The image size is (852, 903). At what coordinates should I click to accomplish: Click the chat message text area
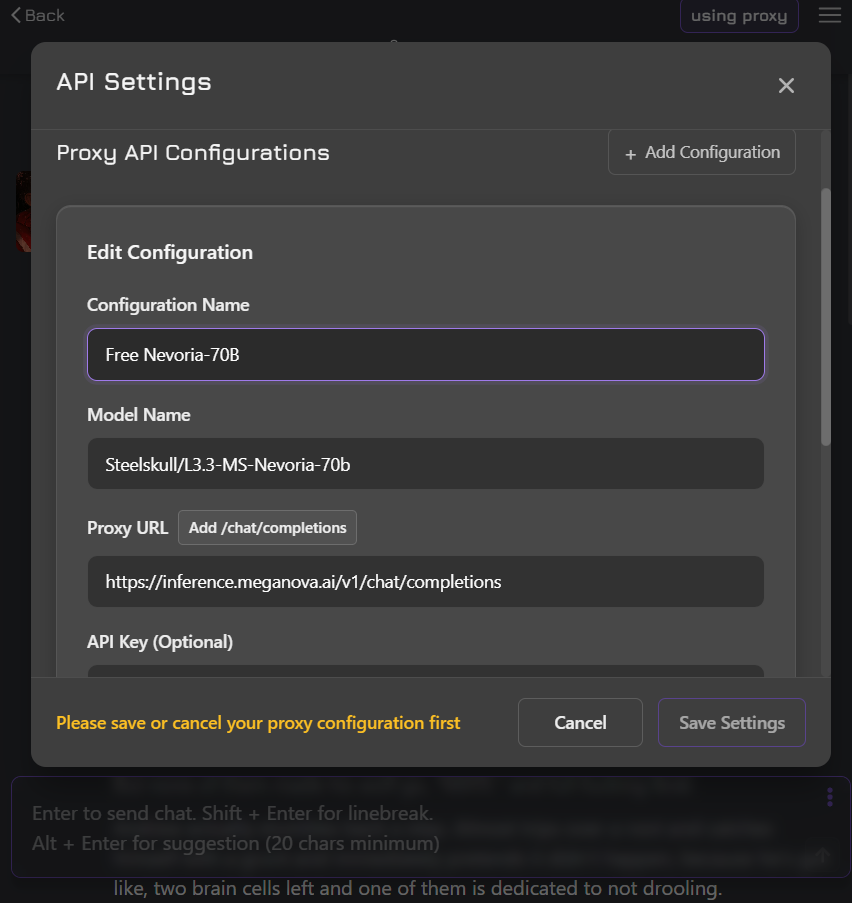click(400, 828)
